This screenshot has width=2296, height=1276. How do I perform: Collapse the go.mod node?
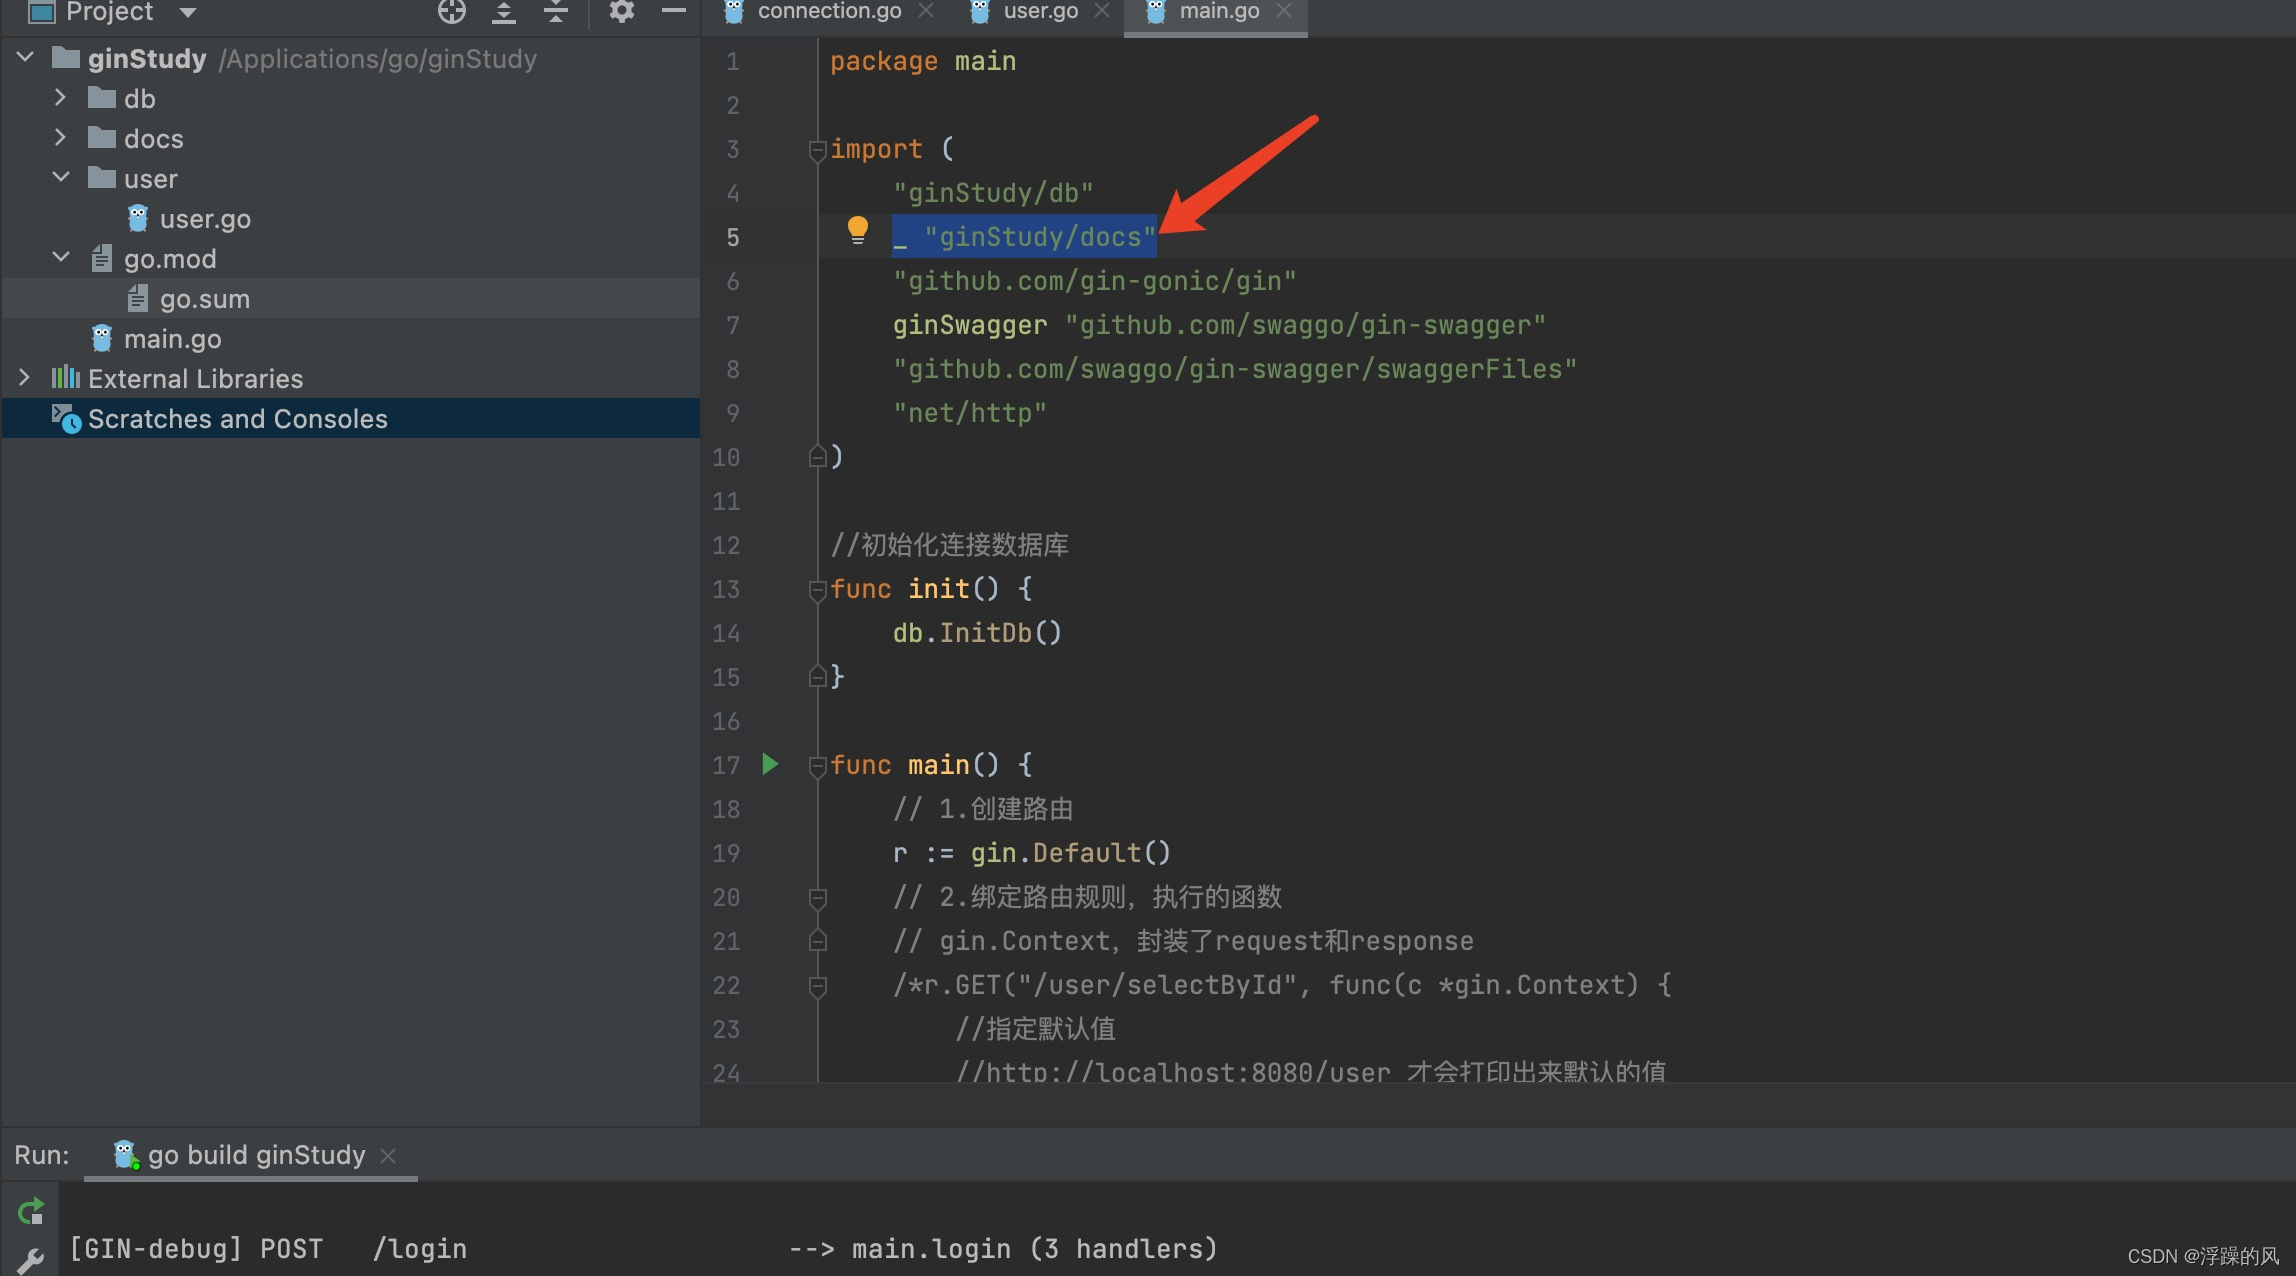tap(61, 257)
